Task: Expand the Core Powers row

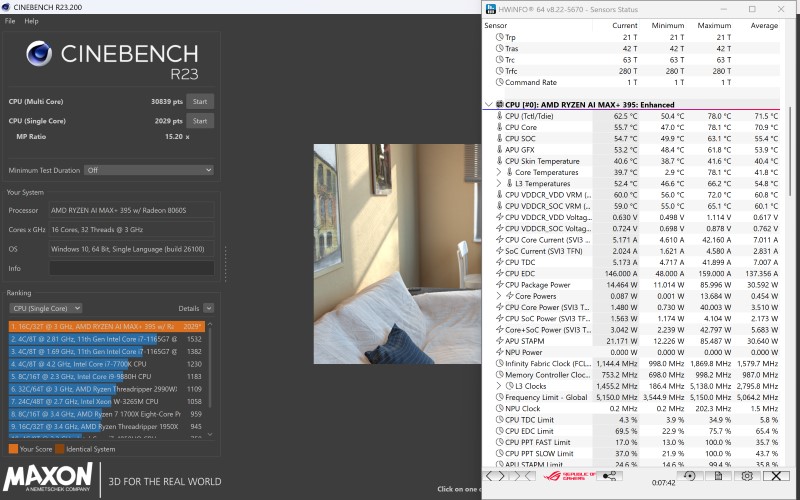Action: tap(499, 296)
